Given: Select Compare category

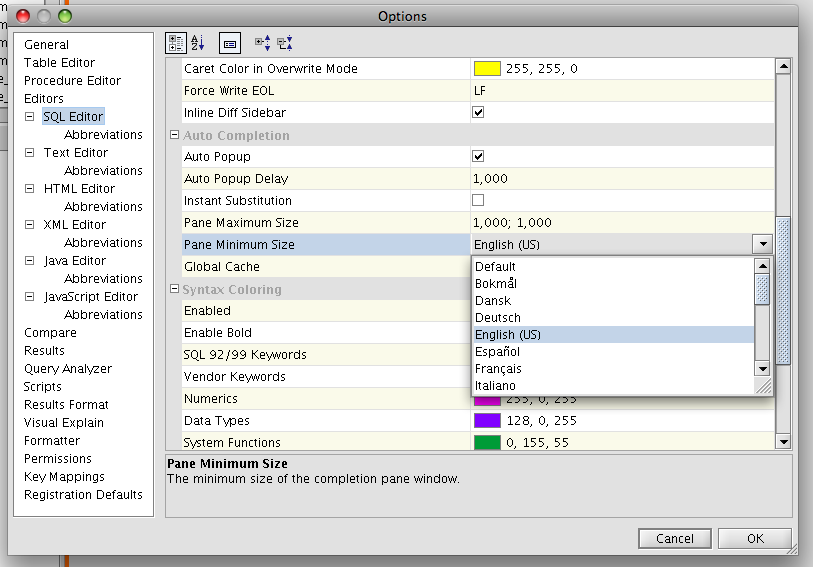Looking at the screenshot, I should pyautogui.click(x=50, y=333).
